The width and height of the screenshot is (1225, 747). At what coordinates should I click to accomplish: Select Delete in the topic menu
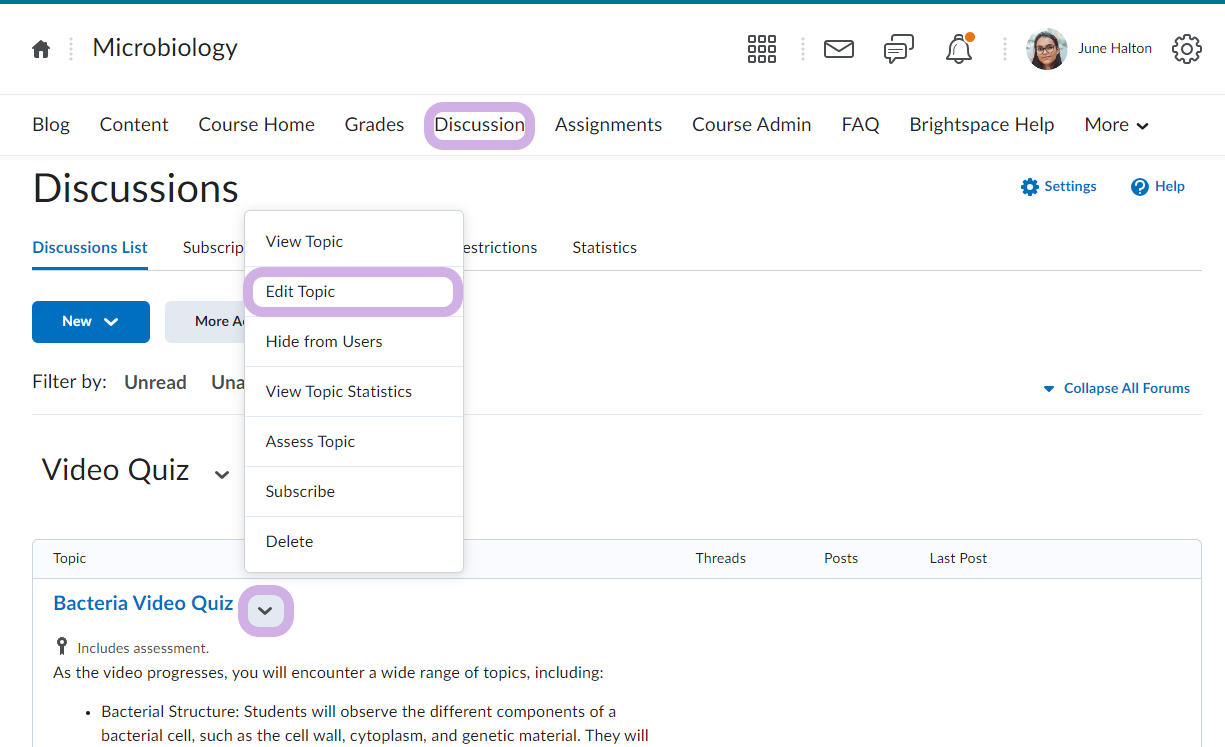[289, 542]
